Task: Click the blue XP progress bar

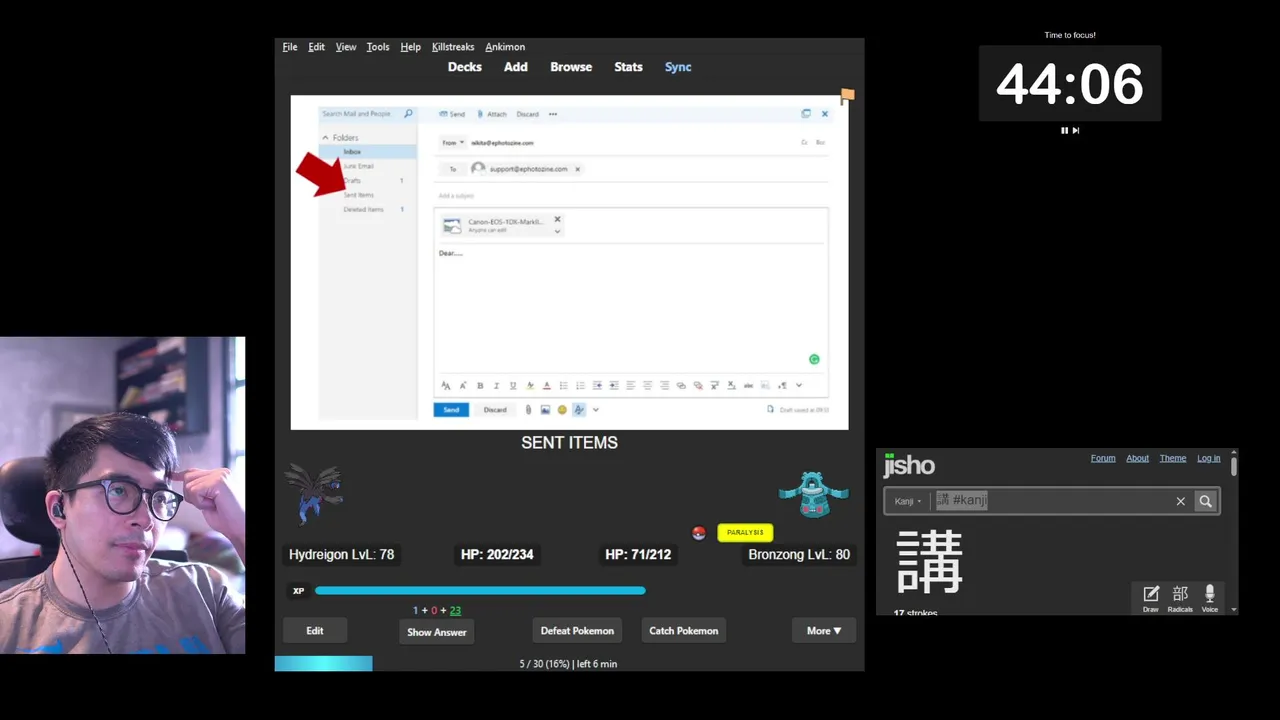Action: pos(480,591)
